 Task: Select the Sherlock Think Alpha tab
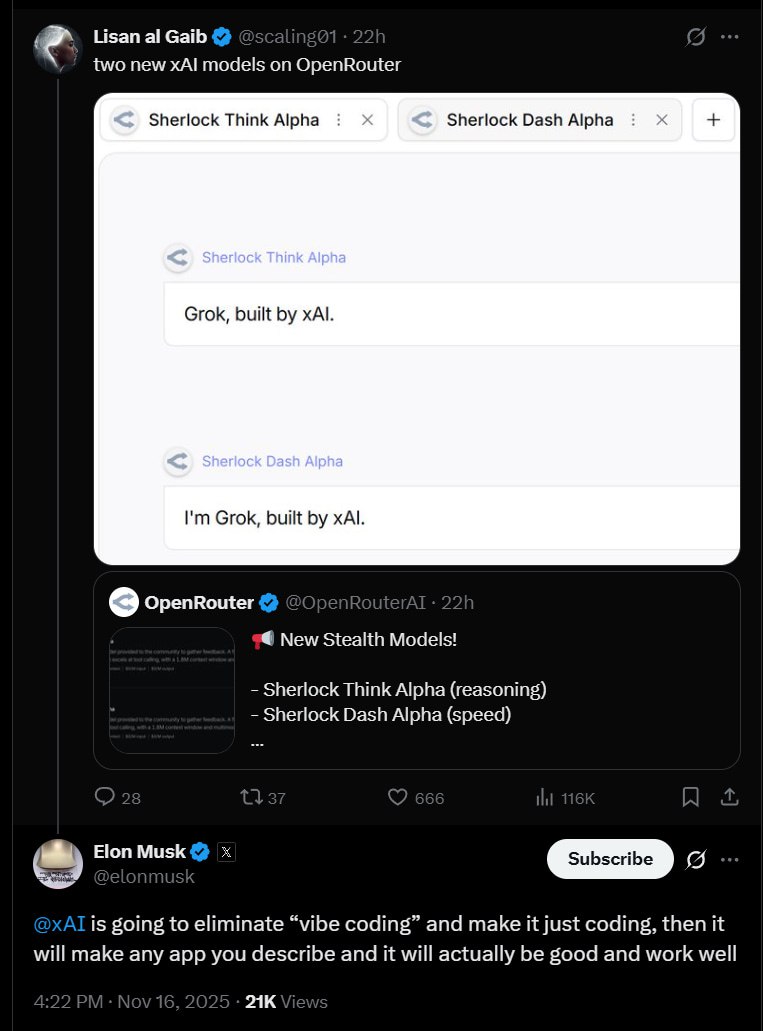coord(233,120)
